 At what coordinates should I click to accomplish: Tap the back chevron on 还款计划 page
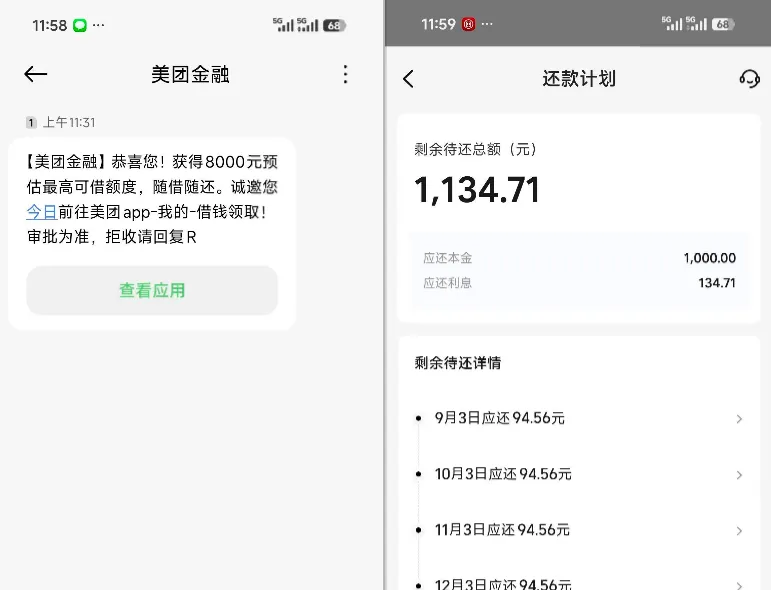pyautogui.click(x=408, y=79)
